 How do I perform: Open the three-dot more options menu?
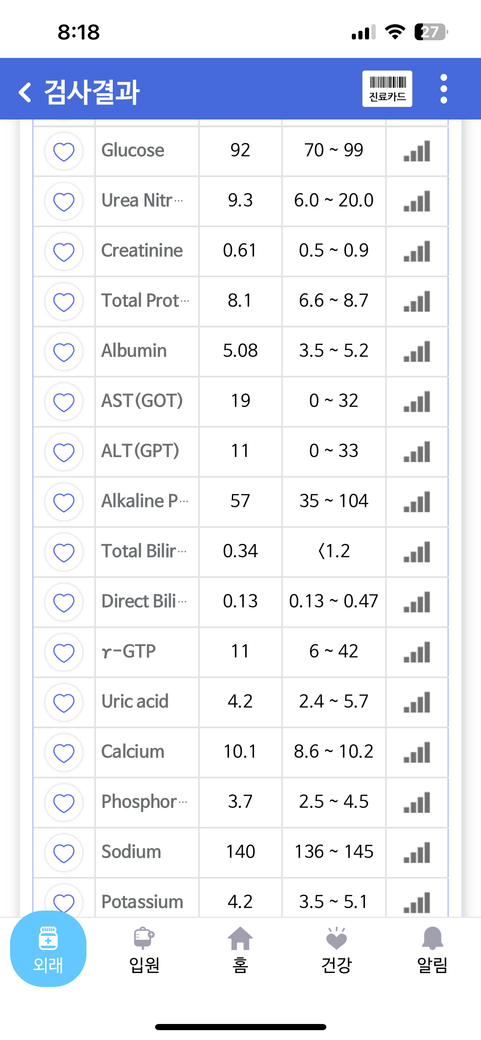tap(443, 89)
